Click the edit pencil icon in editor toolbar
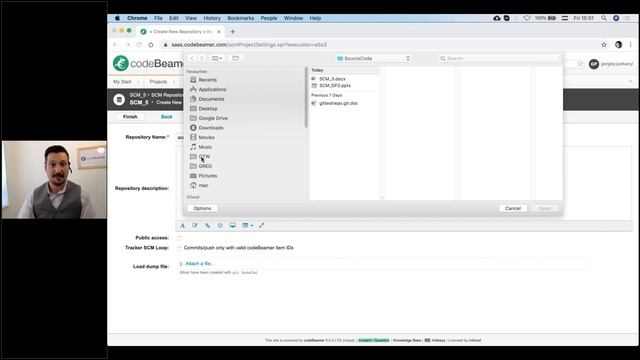This screenshot has width=640, height=360. tap(195, 225)
